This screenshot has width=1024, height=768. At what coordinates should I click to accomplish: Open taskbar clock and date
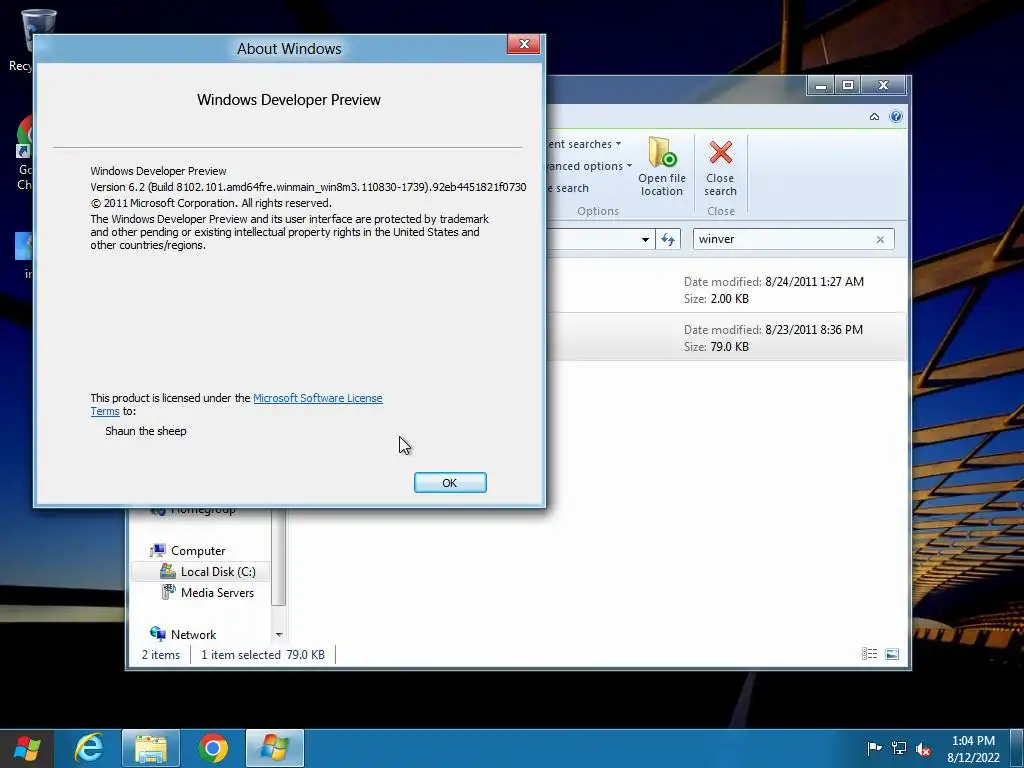[973, 749]
